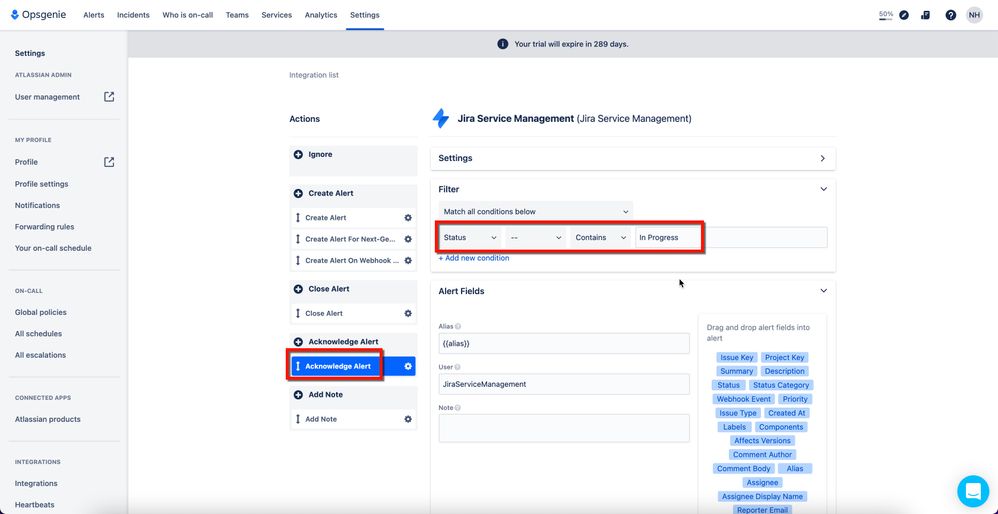Click the Note text area
Screen dimensions: 998x514
[x=564, y=428]
